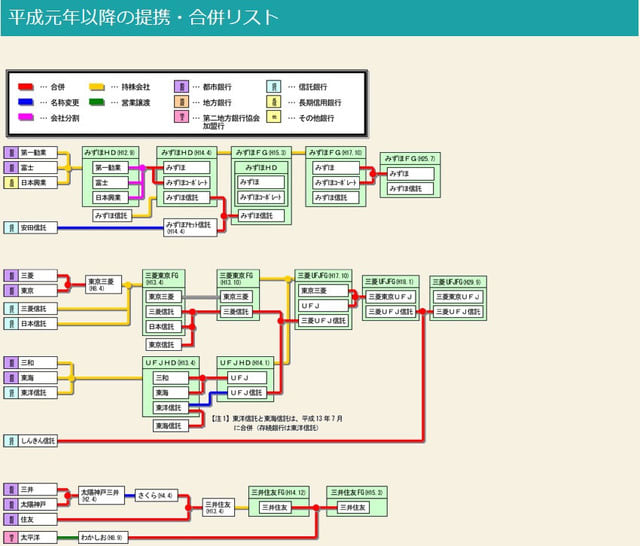Image resolution: width=640 pixels, height=546 pixels.
Task: Select the 都市銀行 legend icon
Action: point(181,87)
